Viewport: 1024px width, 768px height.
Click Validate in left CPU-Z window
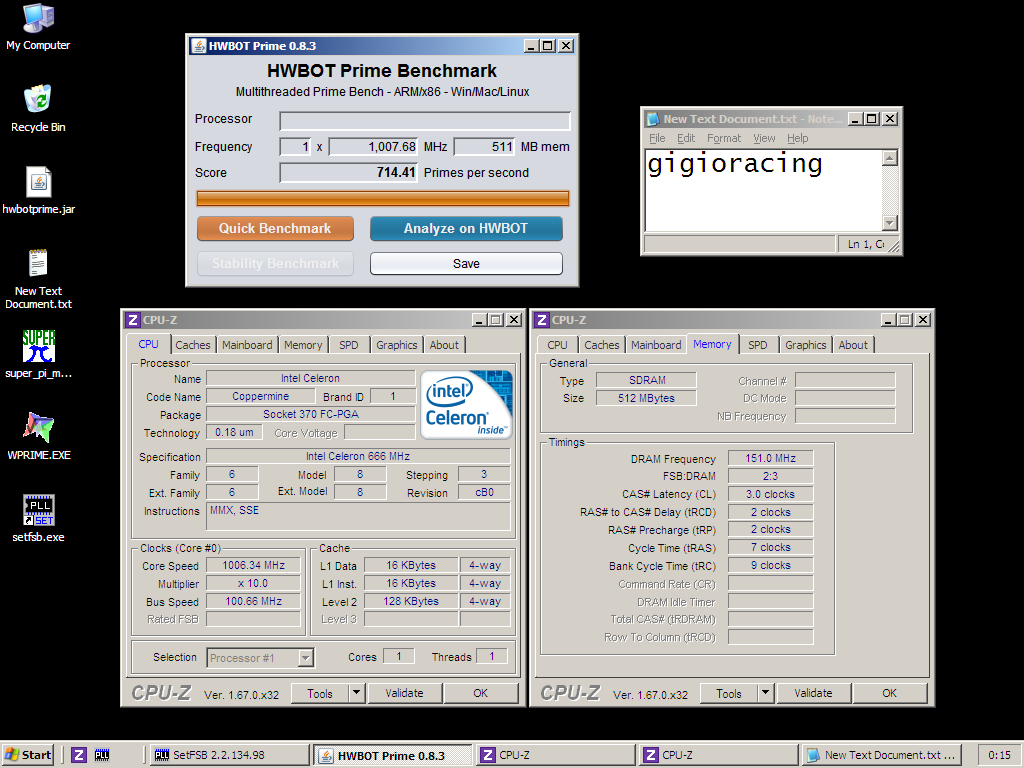click(x=404, y=694)
